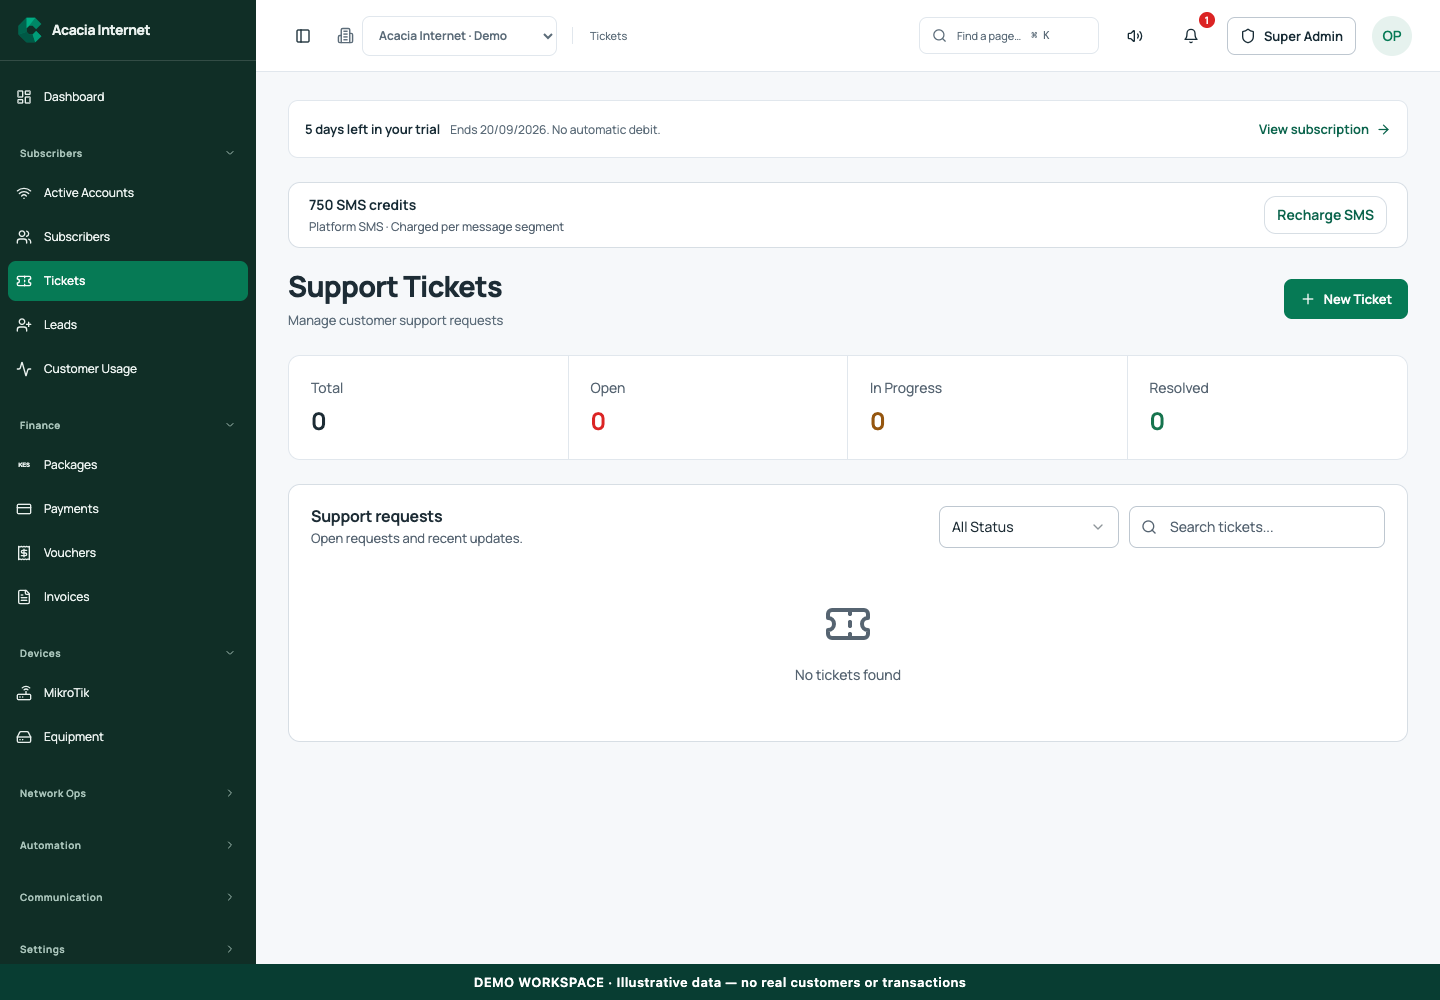Screen dimensions: 1440x1000
Task: Click the "No tickets found" message
Action: tap(848, 675)
